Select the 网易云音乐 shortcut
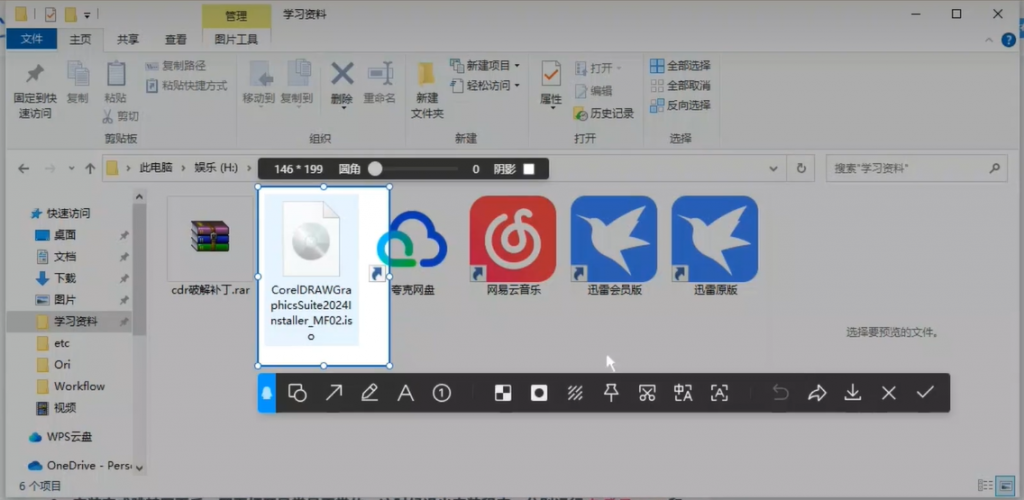This screenshot has width=1024, height=500. 513,248
